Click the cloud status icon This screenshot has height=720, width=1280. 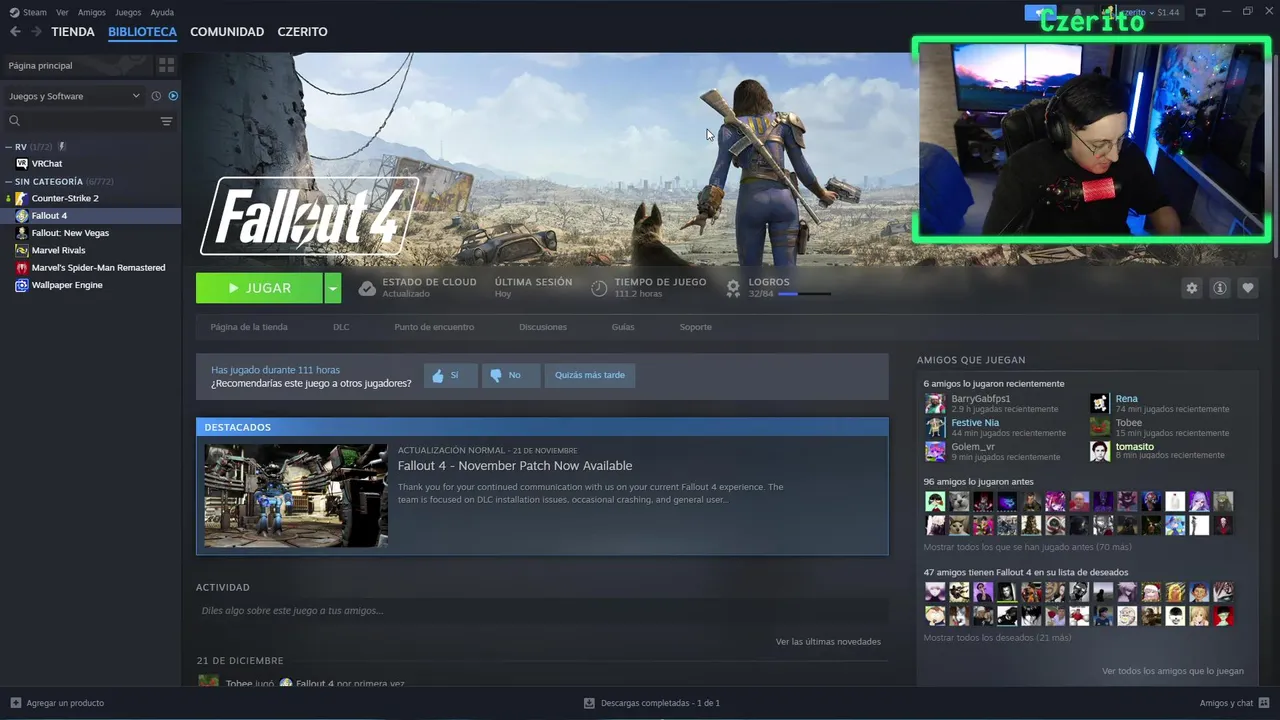(367, 288)
